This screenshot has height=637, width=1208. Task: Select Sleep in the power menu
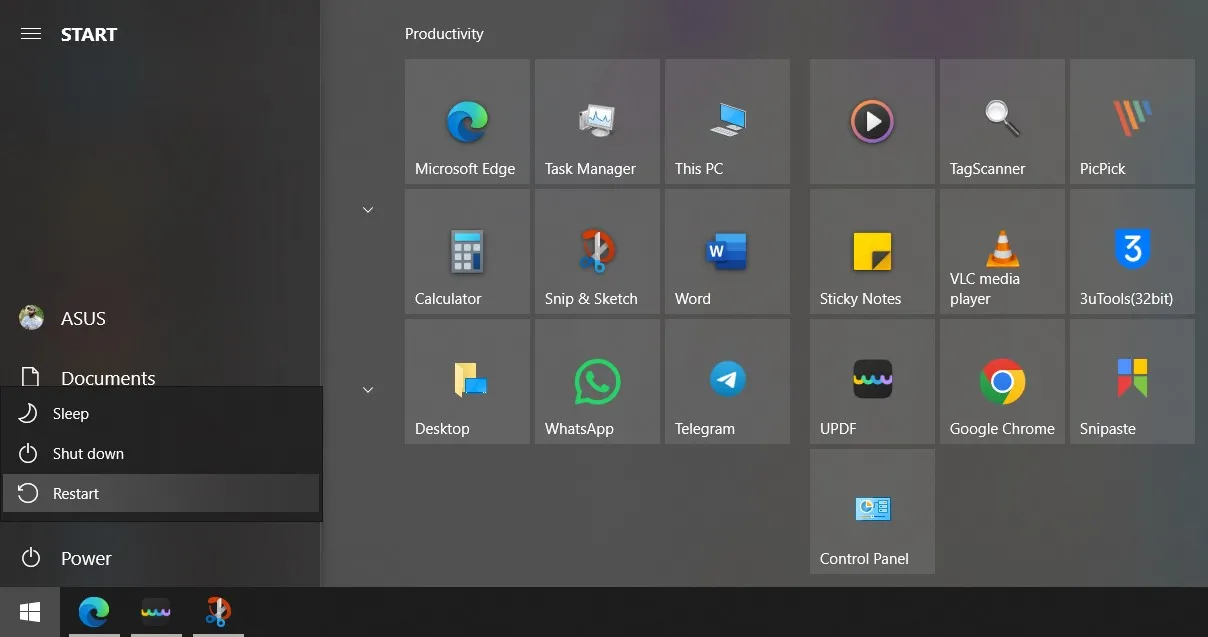[x=161, y=413]
